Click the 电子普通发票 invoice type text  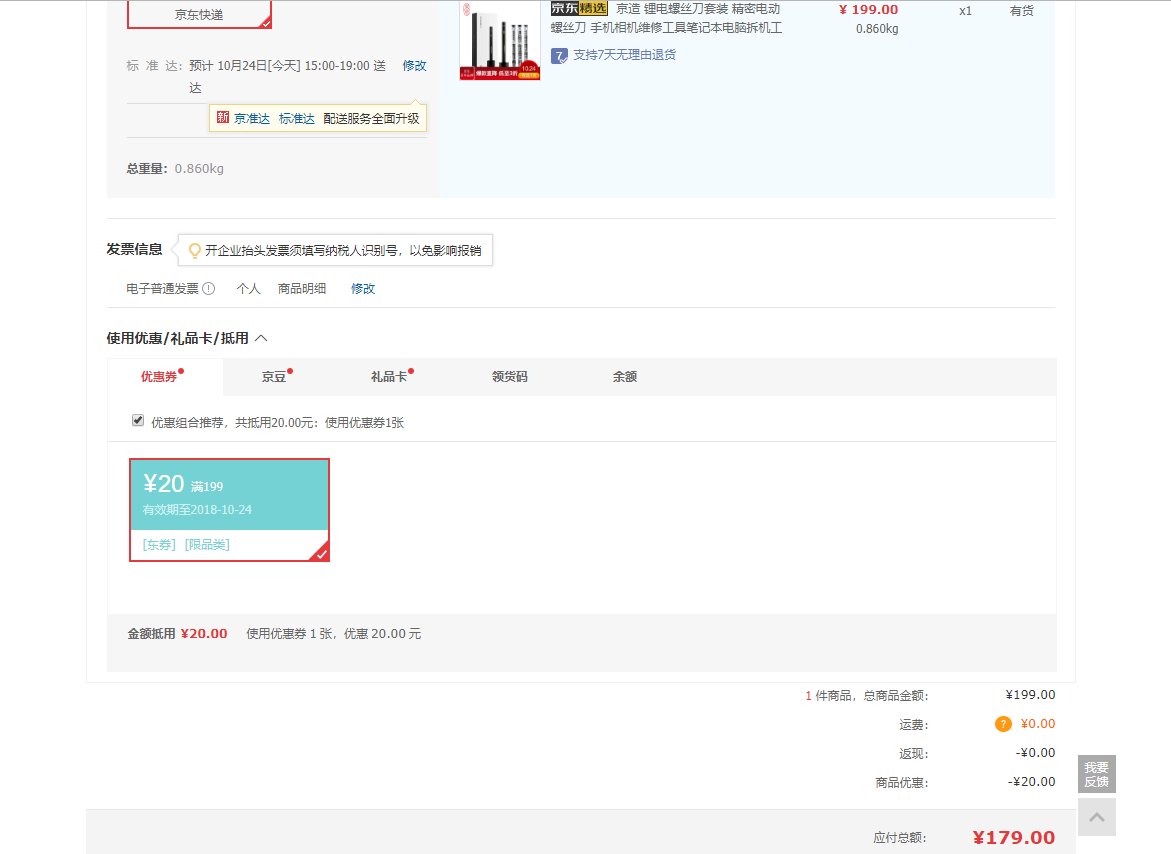coord(163,289)
